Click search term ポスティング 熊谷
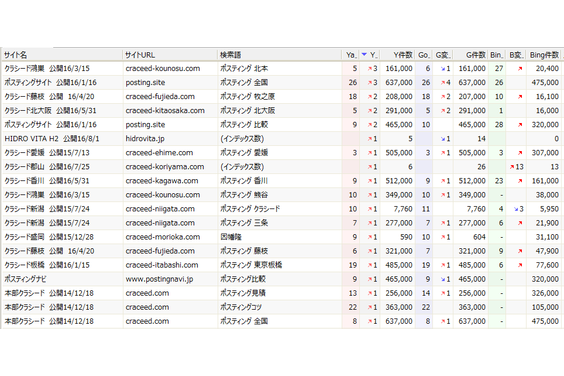Viewport: 564px width, 376px height. click(x=244, y=195)
